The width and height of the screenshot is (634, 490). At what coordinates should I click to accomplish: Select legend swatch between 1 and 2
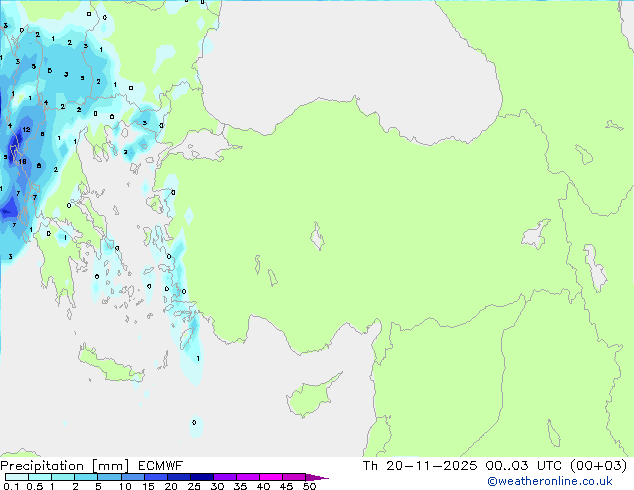(x=63, y=477)
